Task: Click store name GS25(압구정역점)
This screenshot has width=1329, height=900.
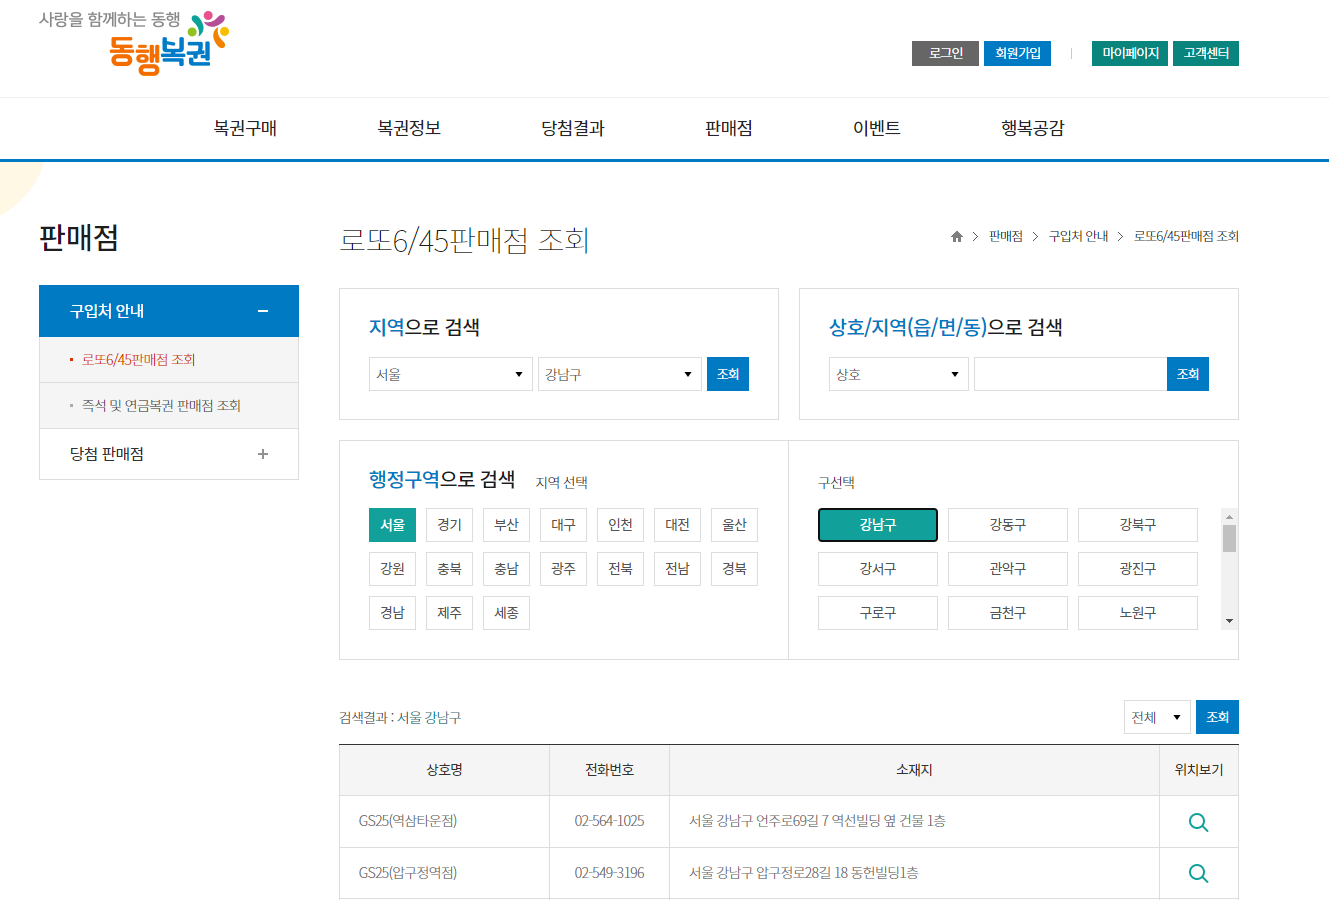Action: 408,873
